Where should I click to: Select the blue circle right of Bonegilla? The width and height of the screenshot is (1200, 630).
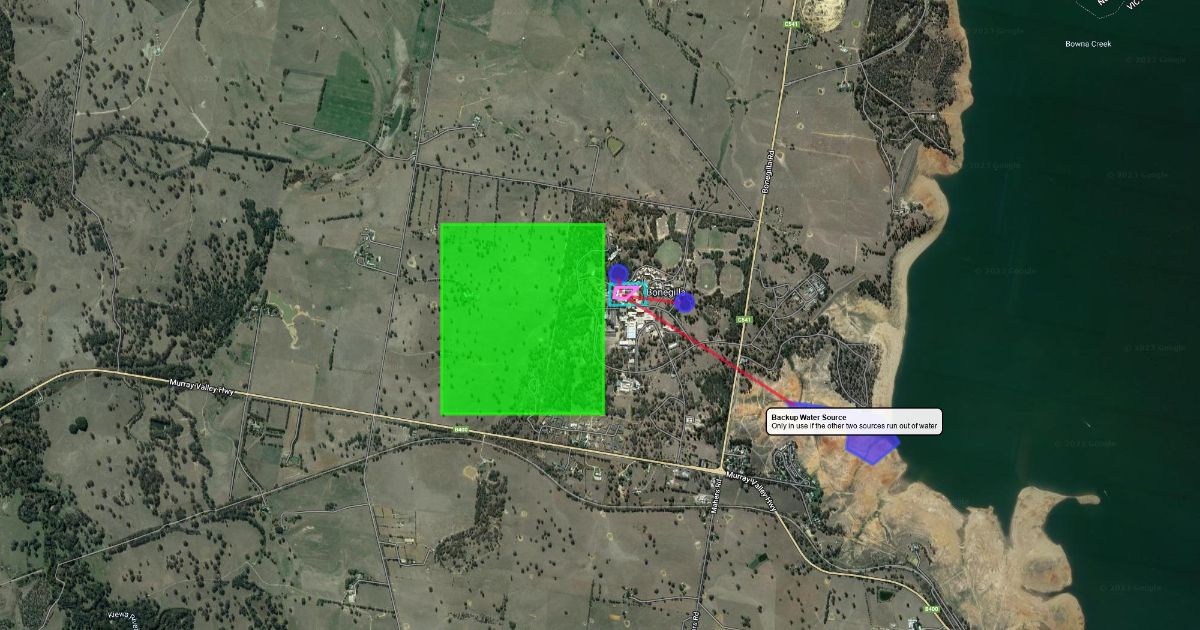coord(684,302)
